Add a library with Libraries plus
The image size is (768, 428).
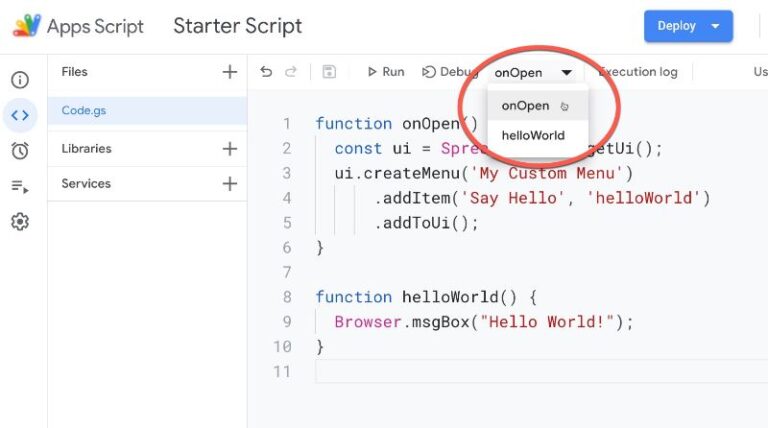(229, 148)
